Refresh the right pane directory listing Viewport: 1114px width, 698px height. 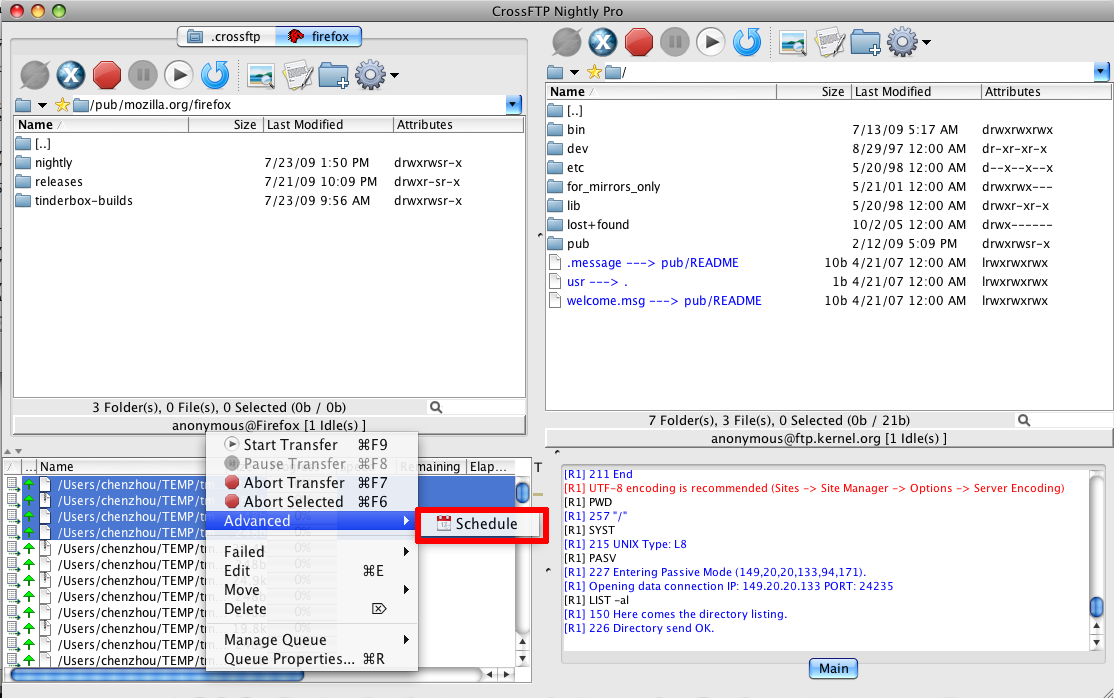pyautogui.click(x=747, y=42)
